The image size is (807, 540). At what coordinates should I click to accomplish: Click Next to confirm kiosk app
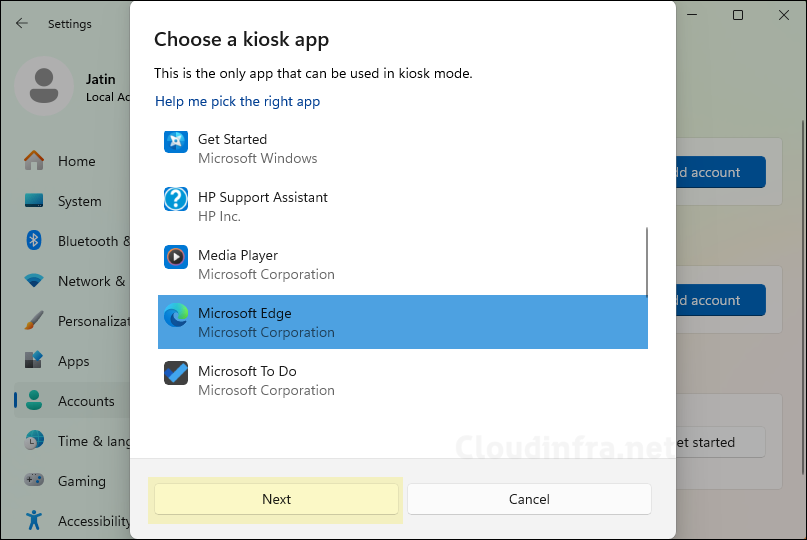coord(276,499)
